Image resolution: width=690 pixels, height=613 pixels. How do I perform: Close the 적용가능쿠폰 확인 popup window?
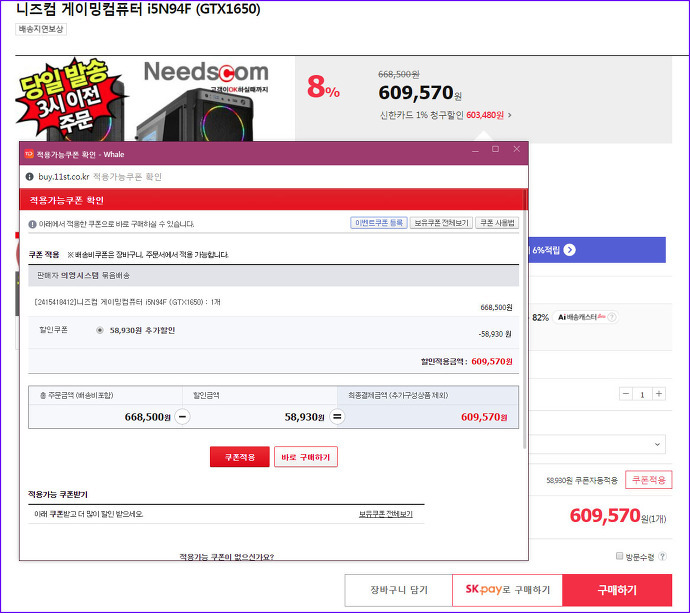[517, 149]
